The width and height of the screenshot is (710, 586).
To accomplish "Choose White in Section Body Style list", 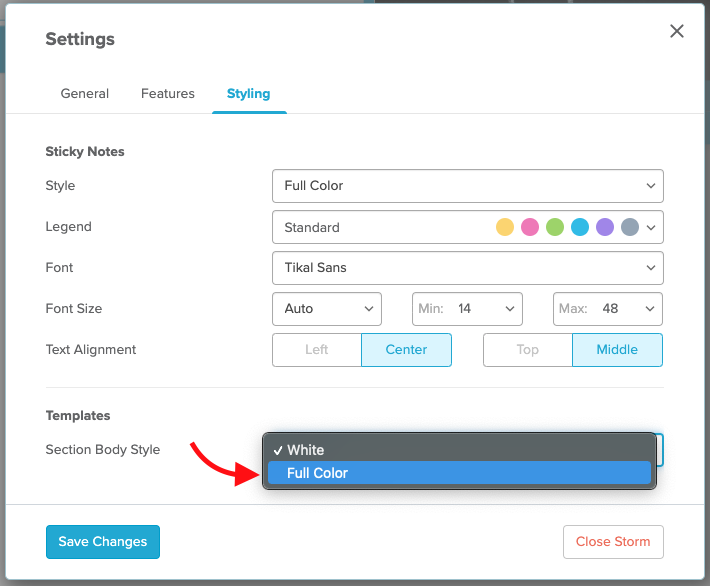I will [459, 450].
